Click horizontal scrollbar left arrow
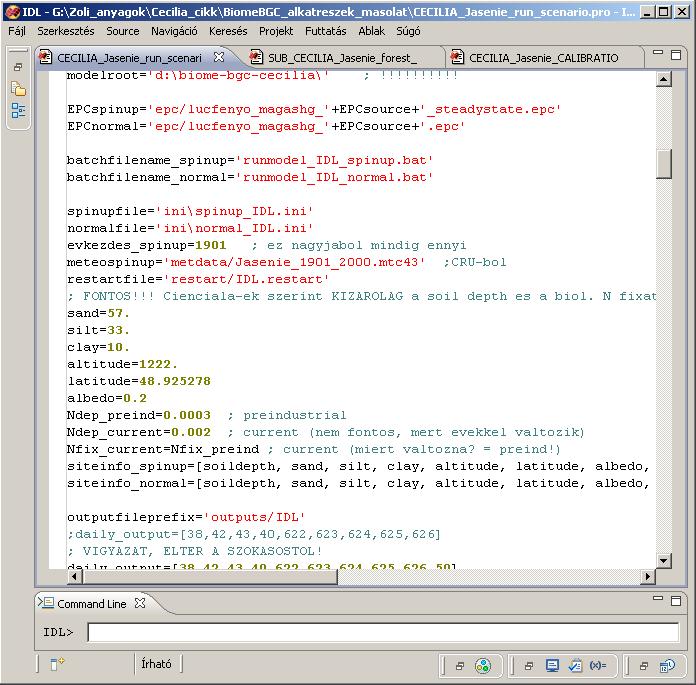 pyautogui.click(x=74, y=576)
